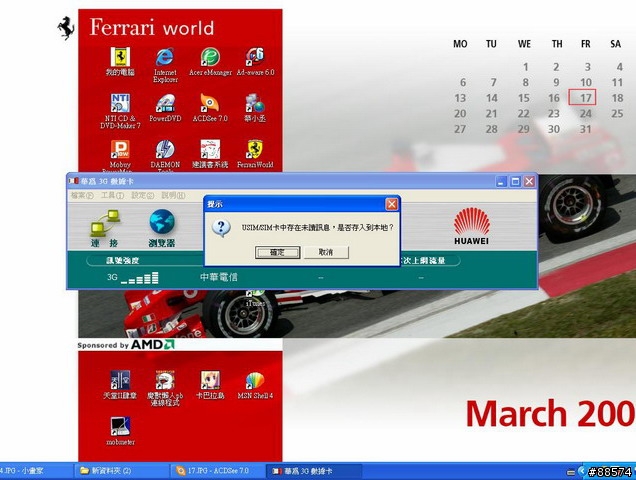
Task: Switch to 新資料夾 (2) taskbar button
Action: click(122, 471)
